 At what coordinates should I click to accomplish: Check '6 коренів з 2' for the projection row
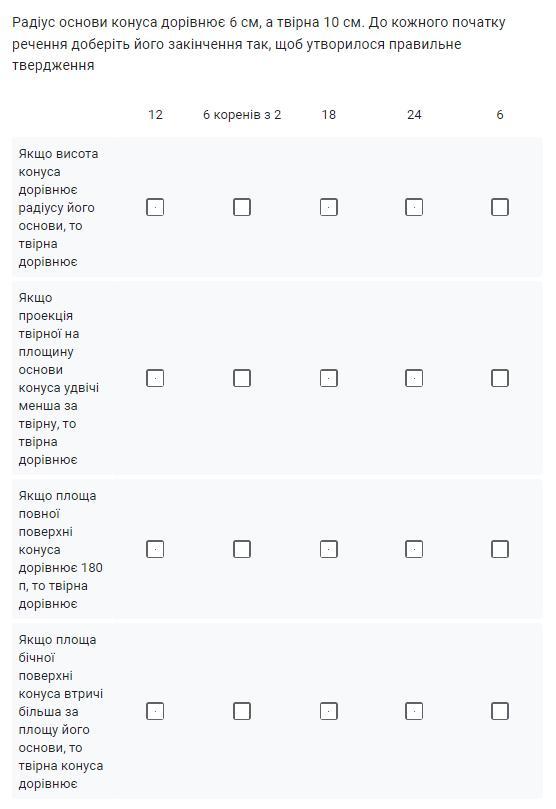coord(242,378)
